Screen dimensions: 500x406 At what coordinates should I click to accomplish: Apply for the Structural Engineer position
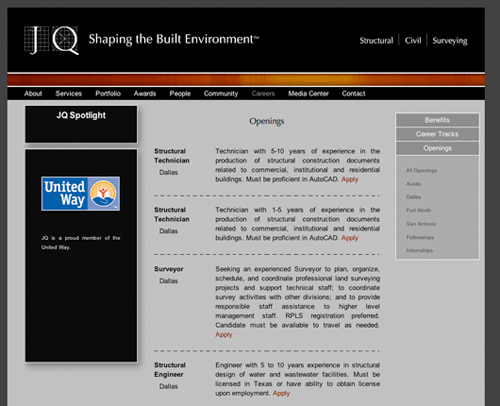pyautogui.click(x=281, y=393)
